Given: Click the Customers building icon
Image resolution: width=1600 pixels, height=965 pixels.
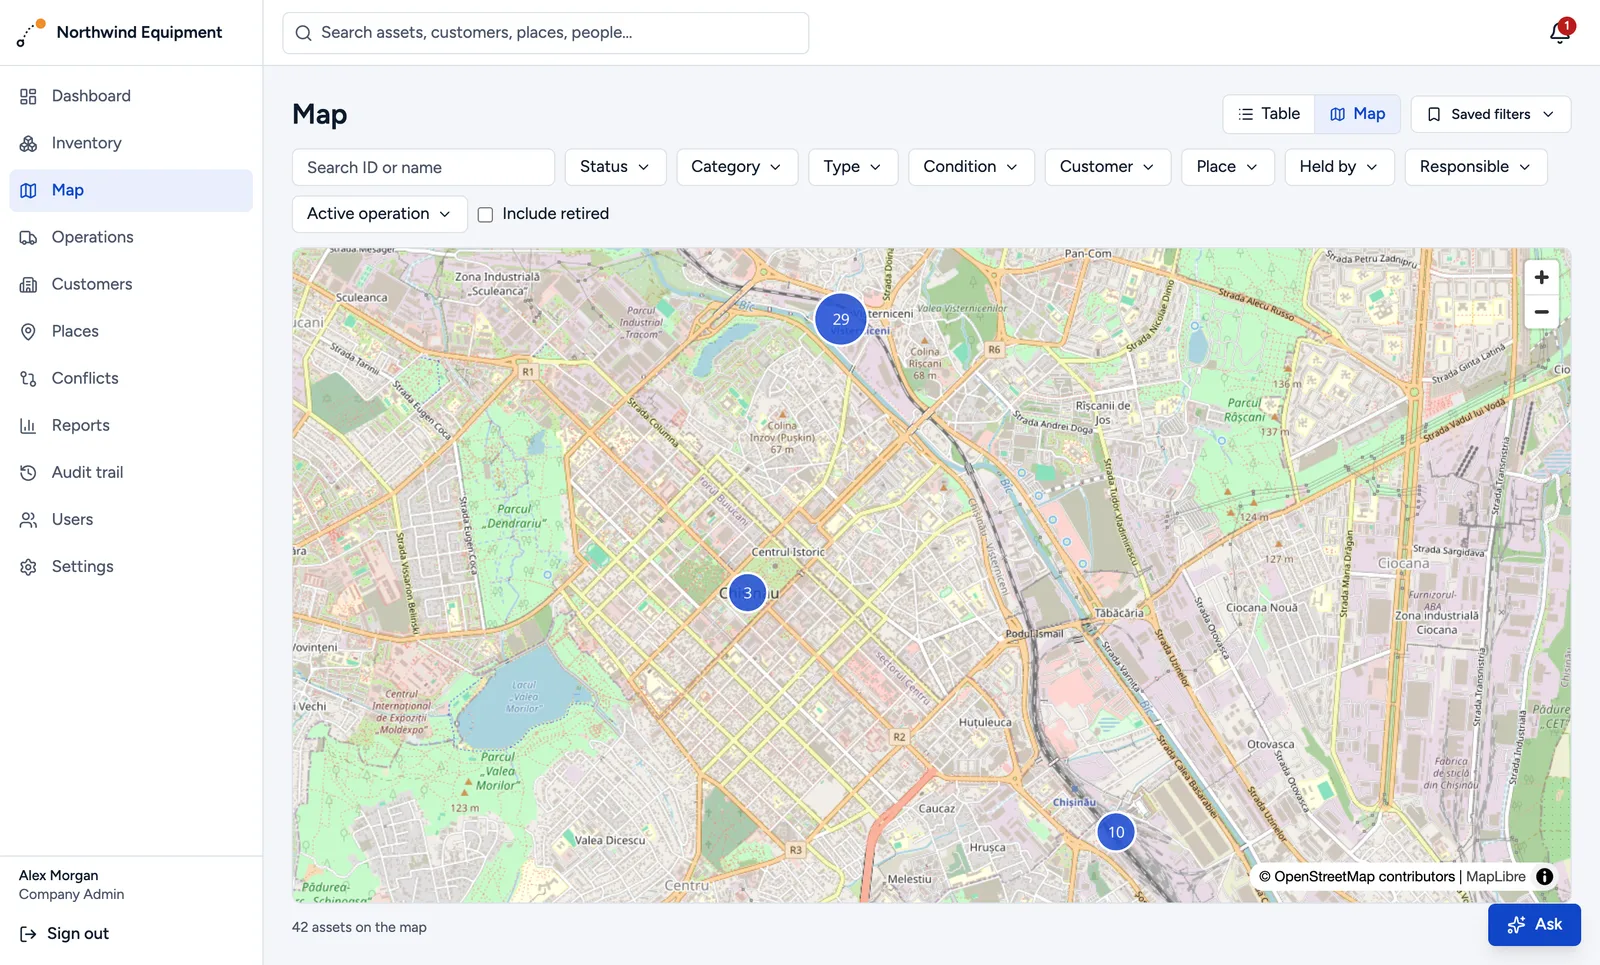Looking at the screenshot, I should click(28, 284).
